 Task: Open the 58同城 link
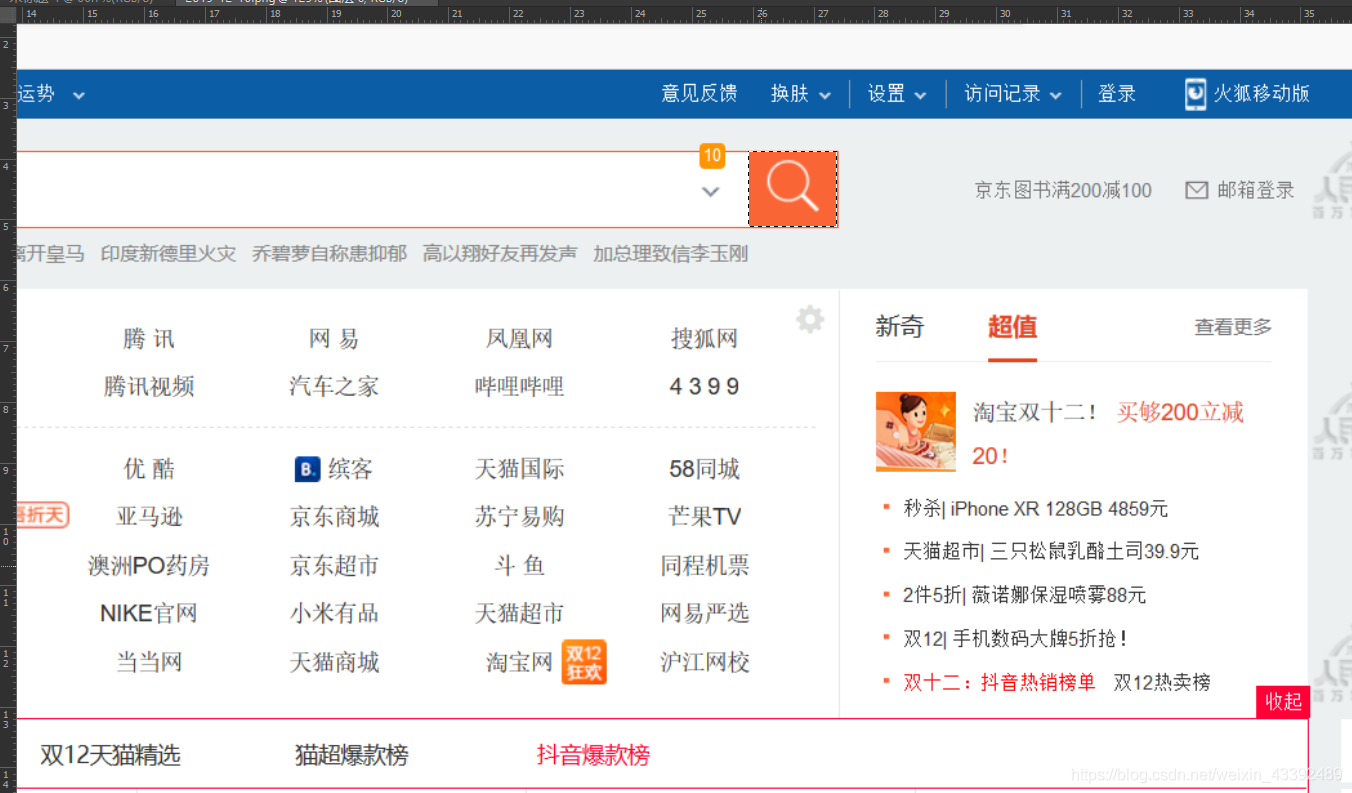(704, 469)
